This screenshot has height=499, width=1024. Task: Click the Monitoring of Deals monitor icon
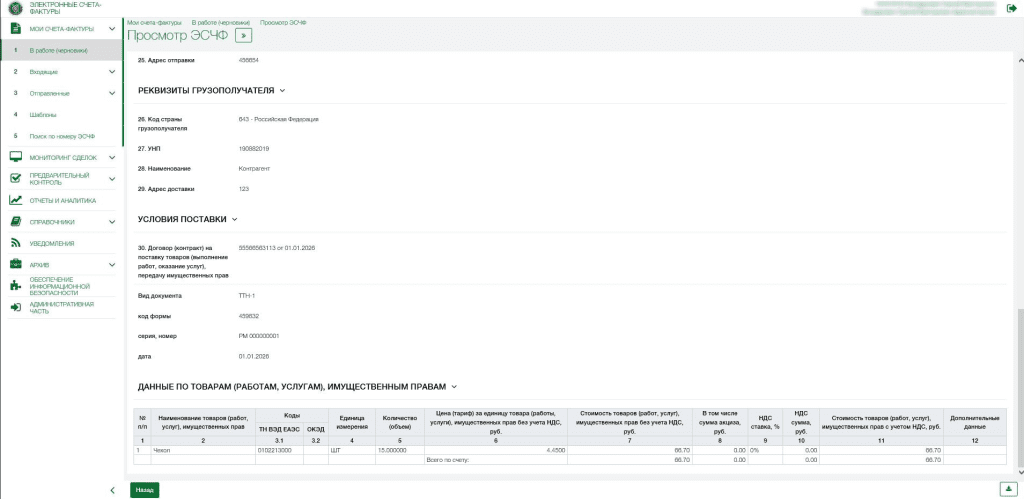click(15, 157)
